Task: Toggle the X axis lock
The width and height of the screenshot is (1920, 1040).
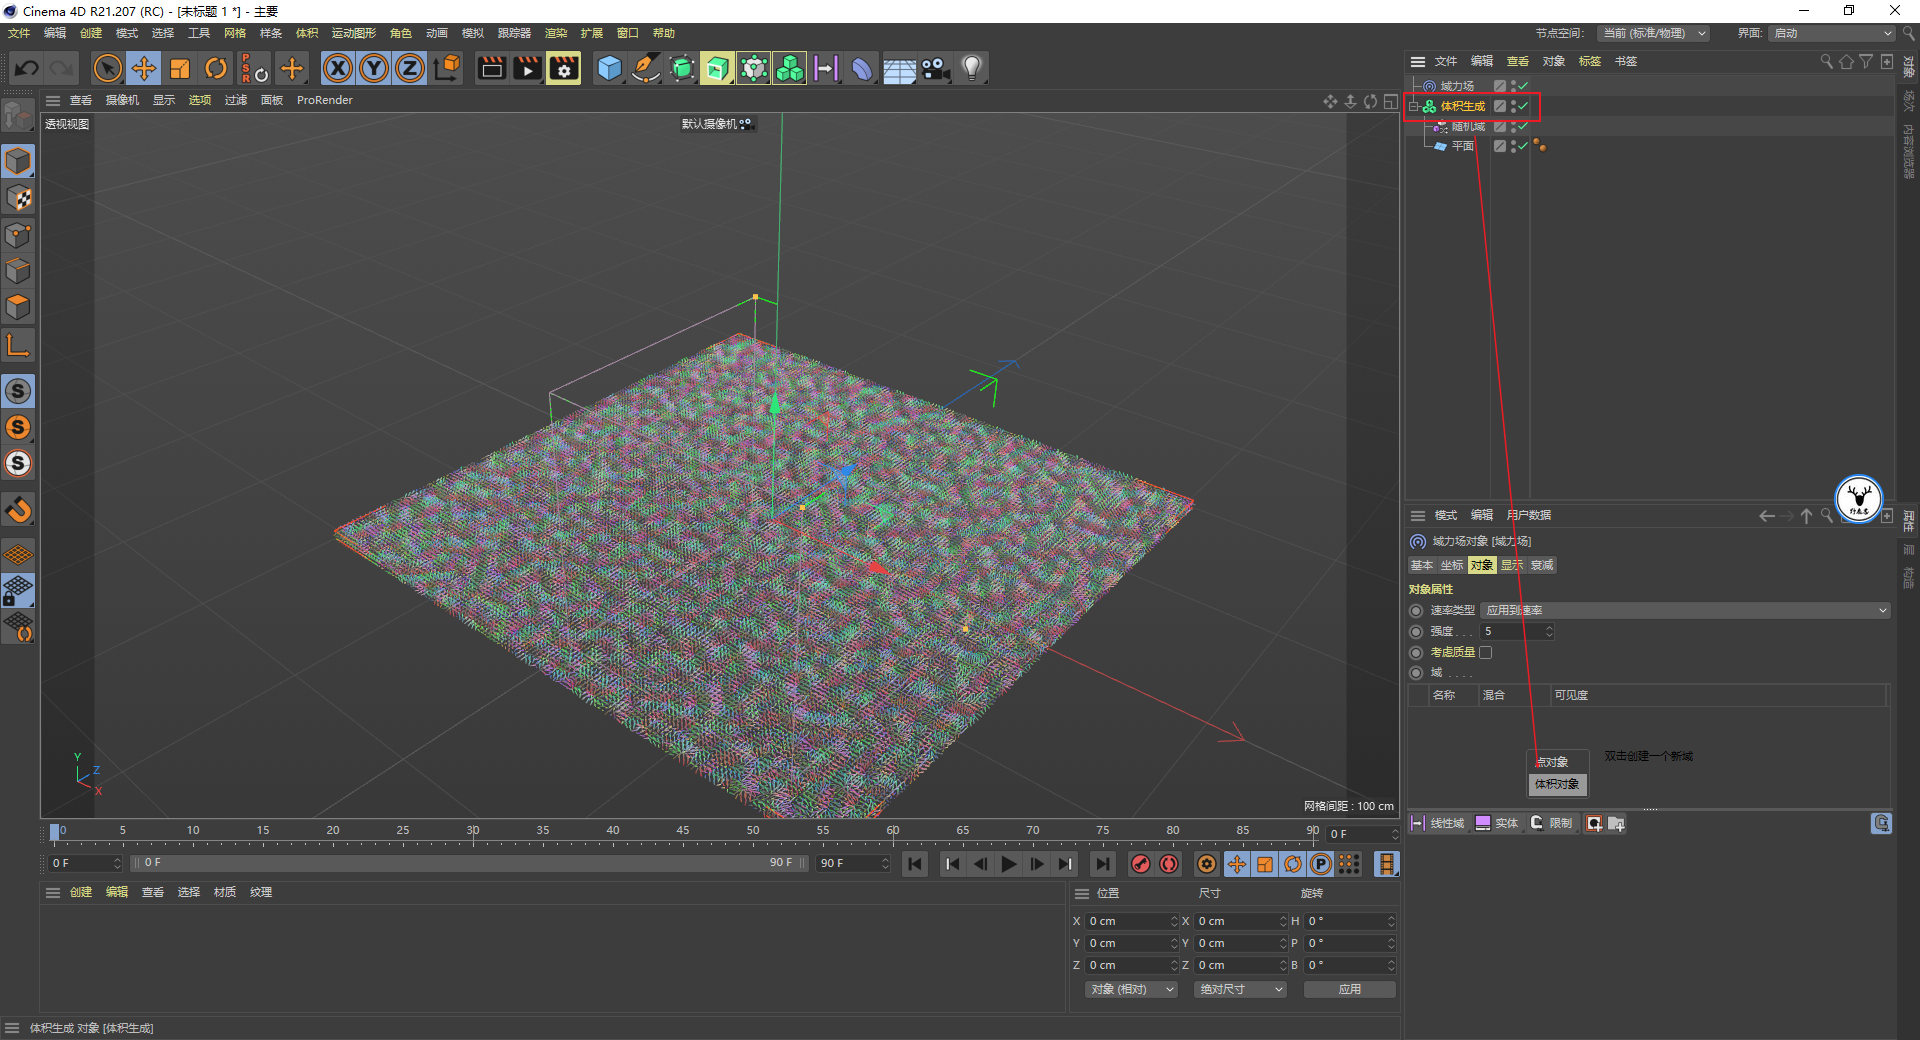Action: [x=338, y=68]
